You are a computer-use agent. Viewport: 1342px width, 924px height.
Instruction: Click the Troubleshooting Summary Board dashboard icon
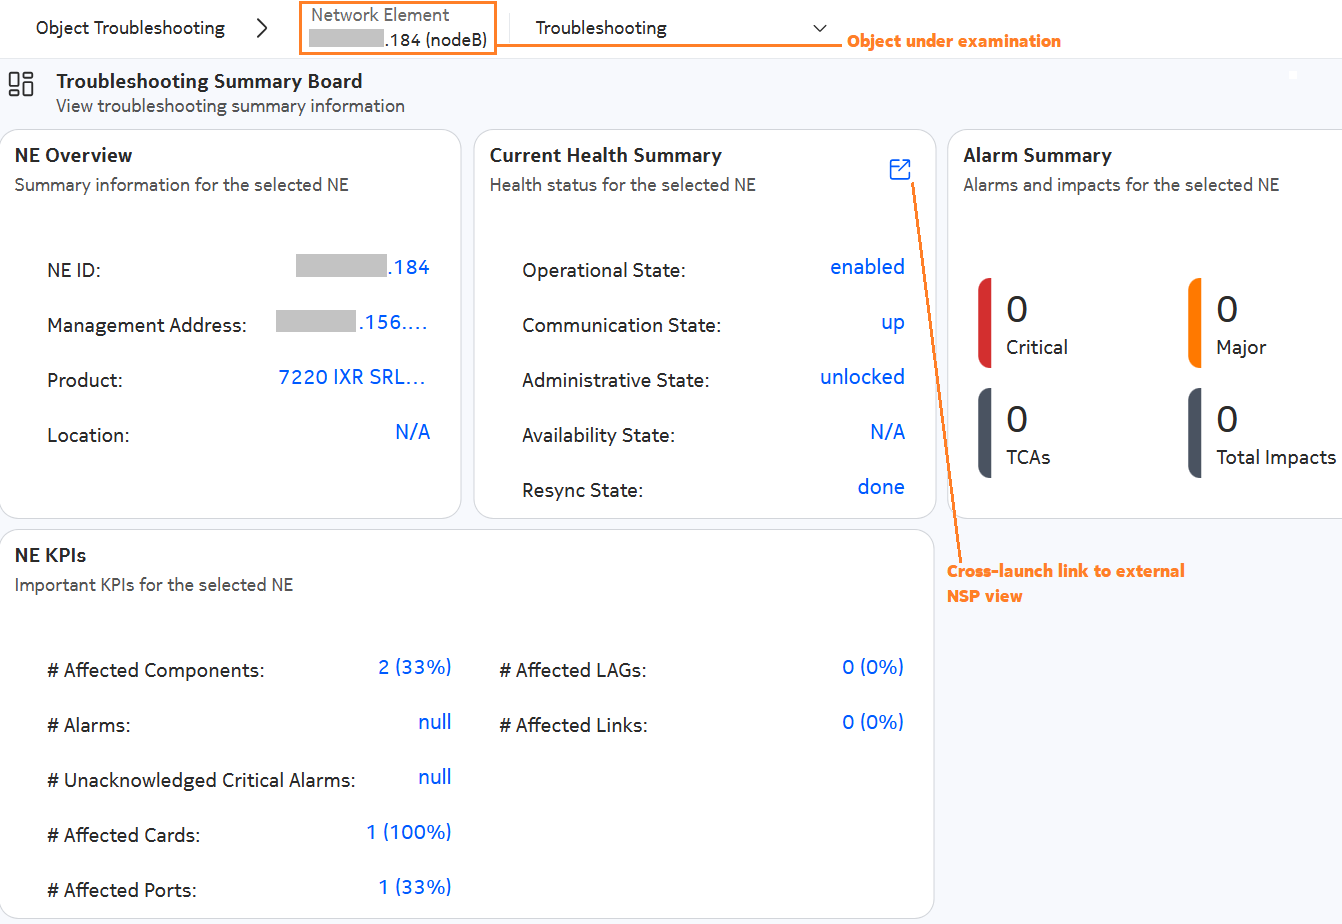tap(20, 85)
